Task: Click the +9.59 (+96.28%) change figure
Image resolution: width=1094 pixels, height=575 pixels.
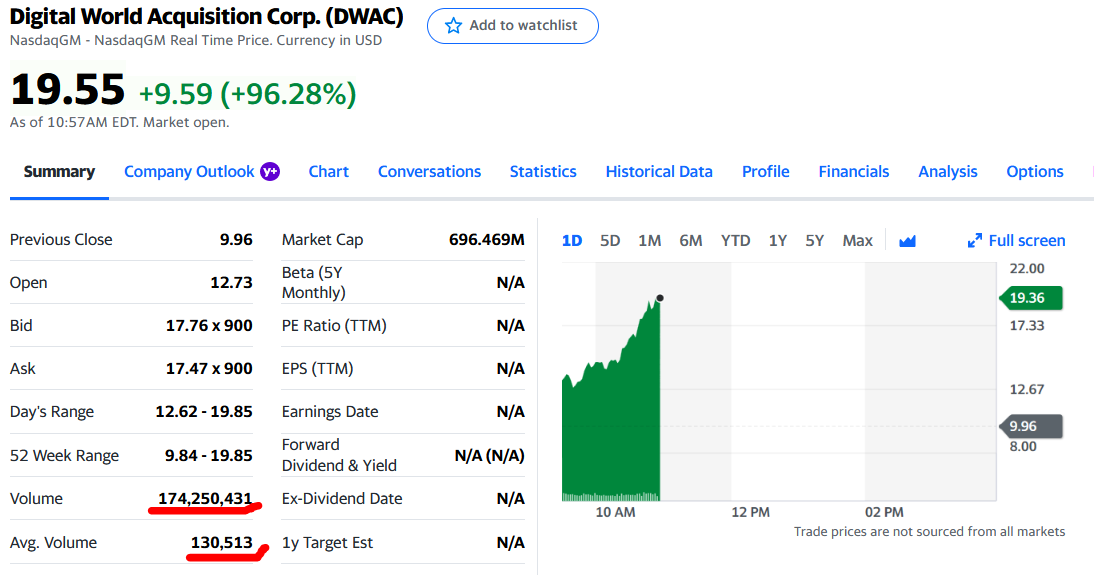Action: tap(248, 94)
